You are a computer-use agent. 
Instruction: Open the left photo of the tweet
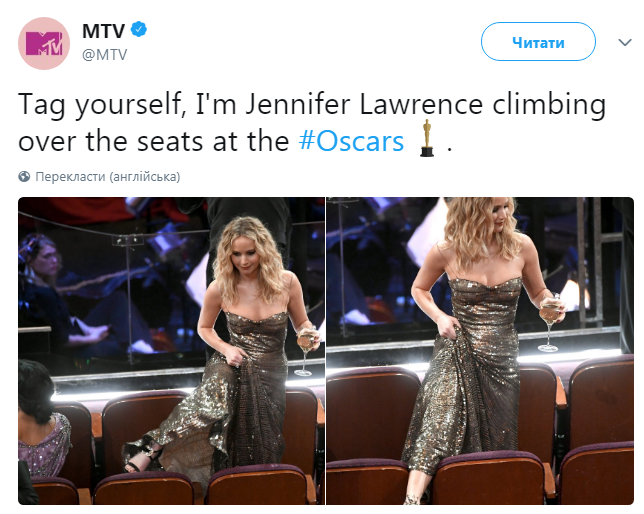[171, 351]
